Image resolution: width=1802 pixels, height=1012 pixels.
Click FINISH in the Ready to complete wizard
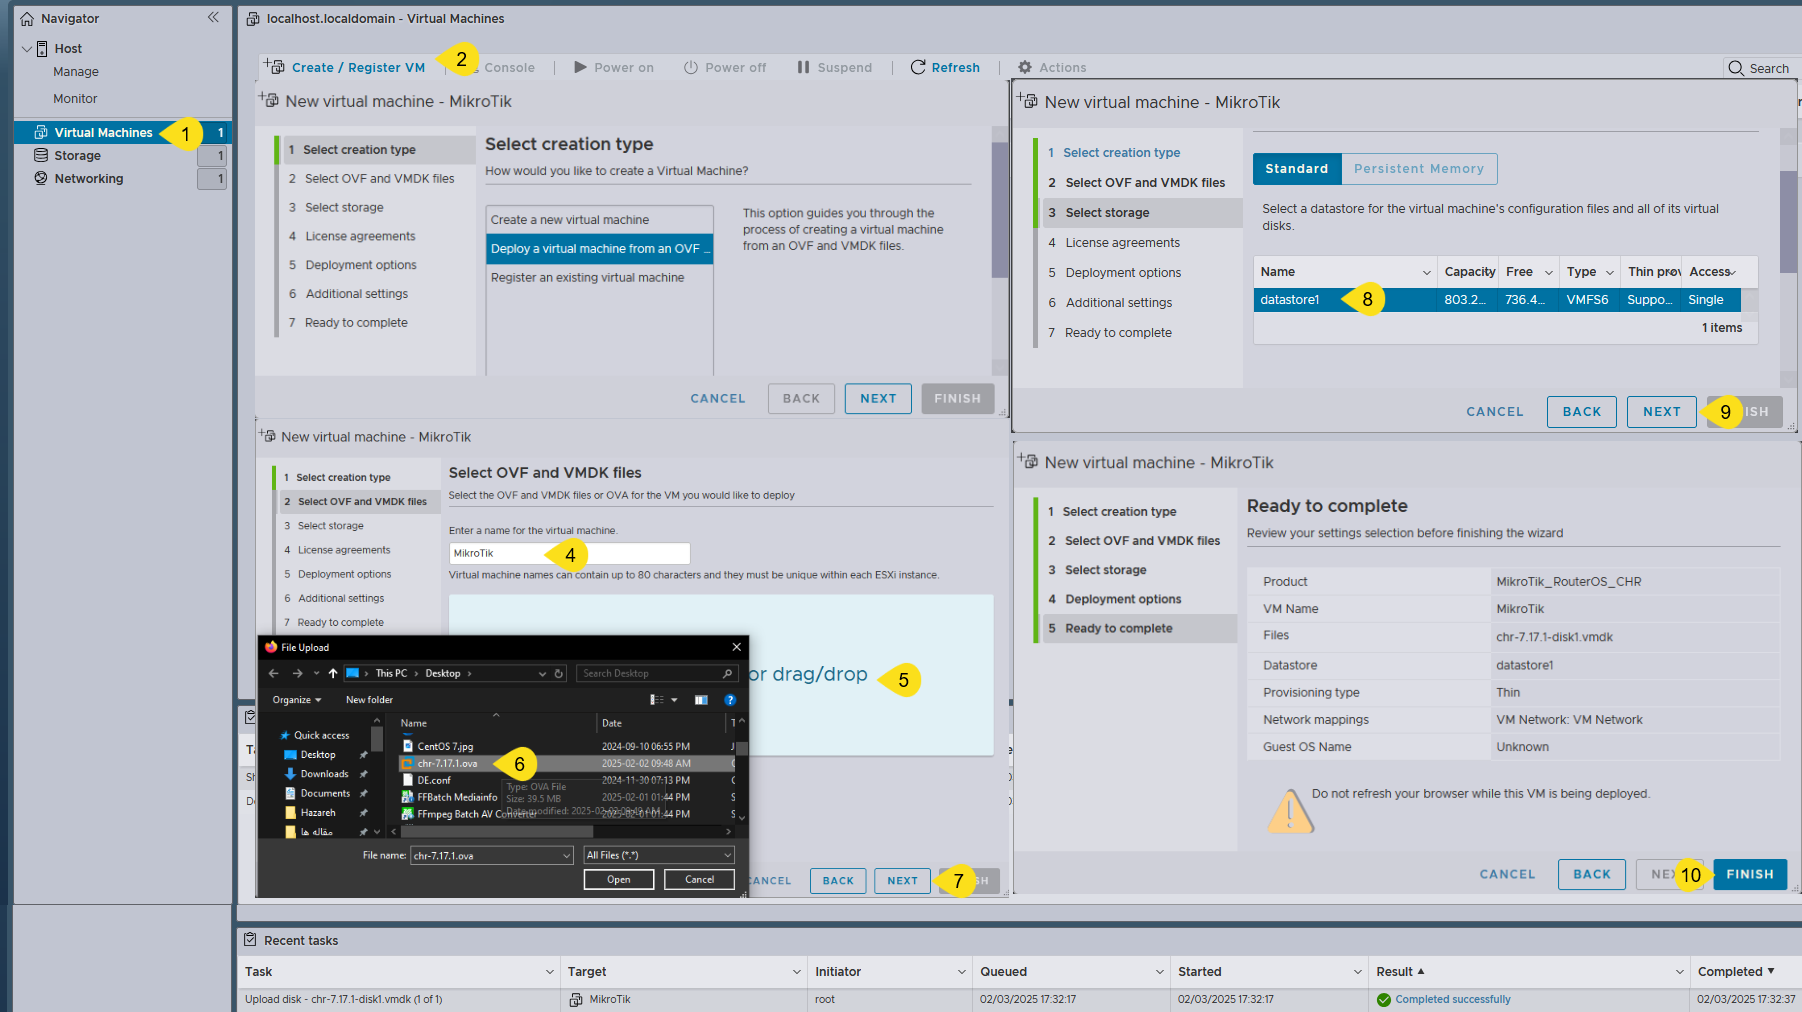tap(1750, 874)
